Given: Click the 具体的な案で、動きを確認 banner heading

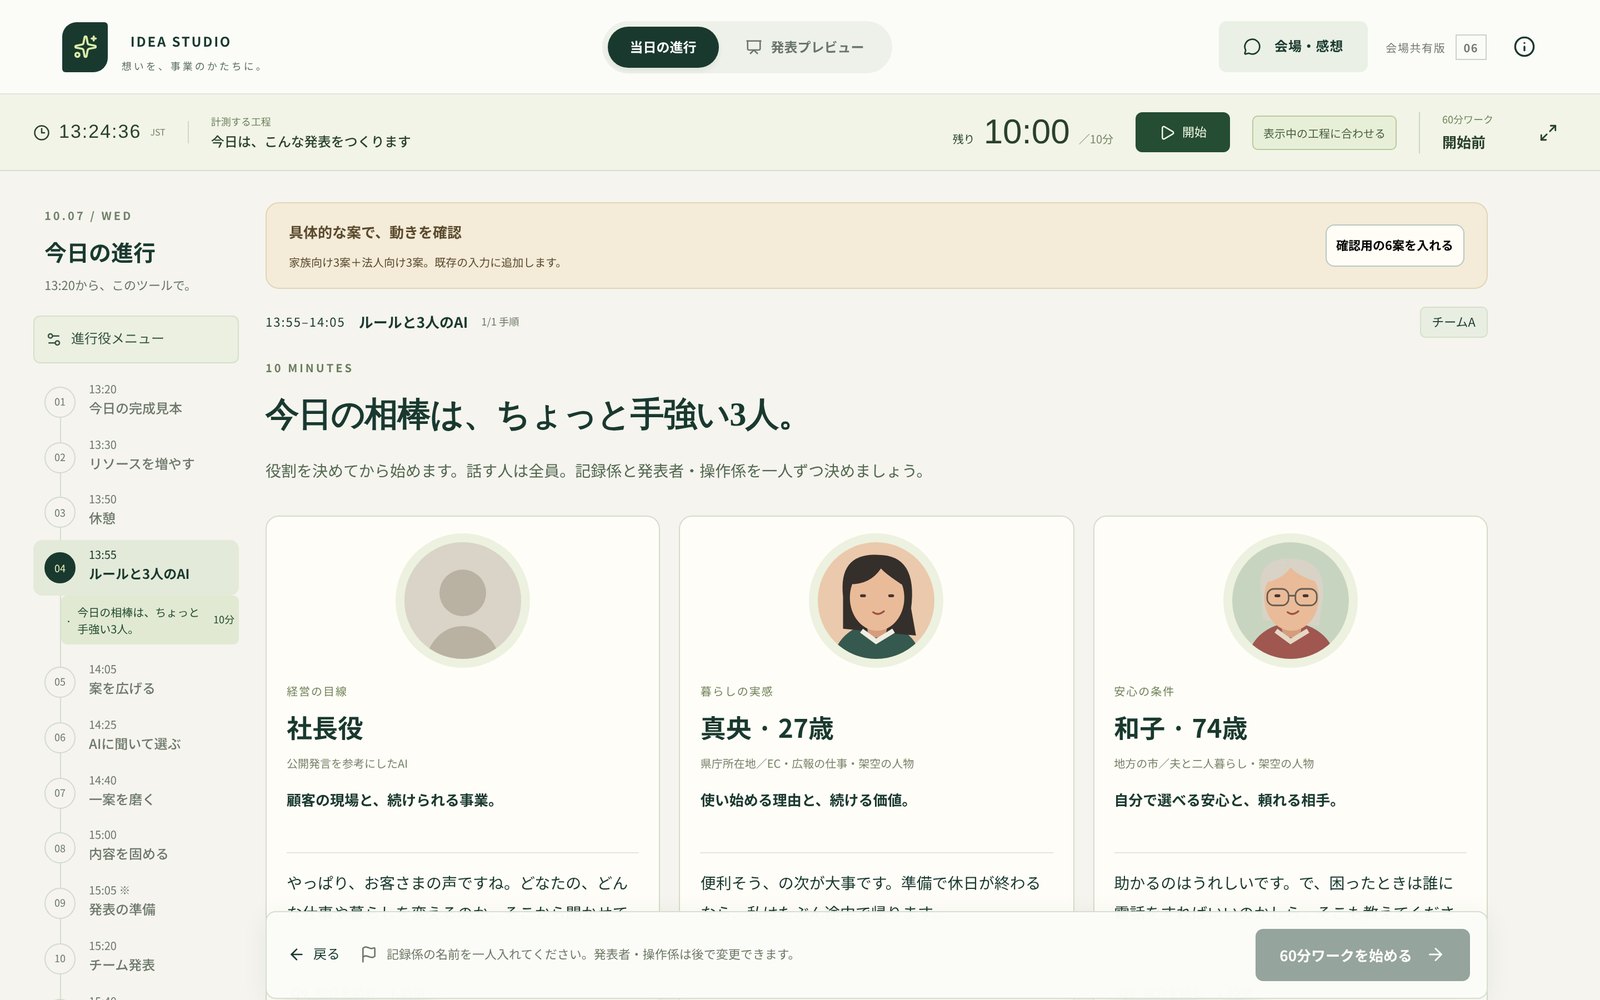Looking at the screenshot, I should (375, 232).
